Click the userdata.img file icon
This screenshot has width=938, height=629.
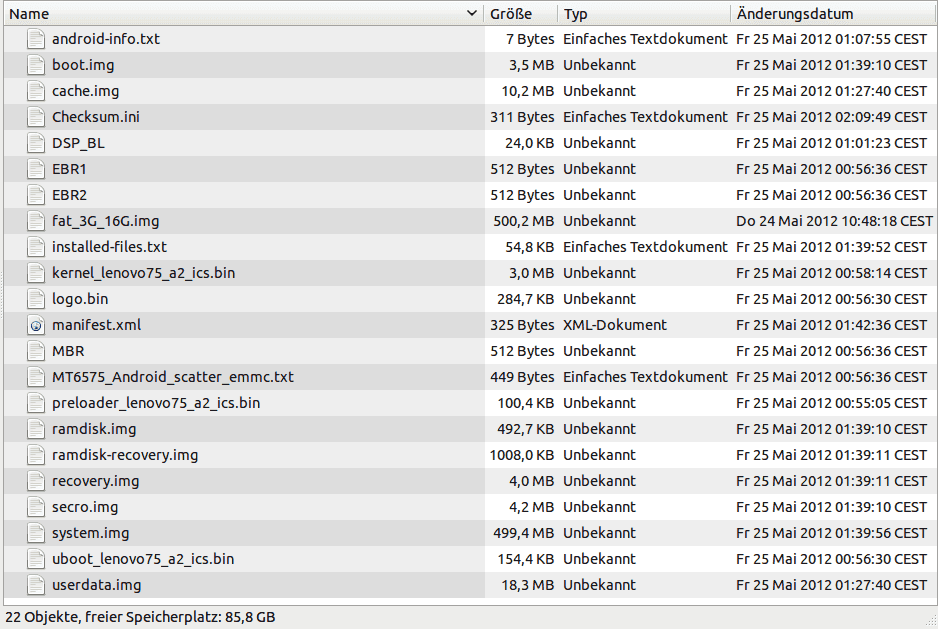[x=36, y=585]
